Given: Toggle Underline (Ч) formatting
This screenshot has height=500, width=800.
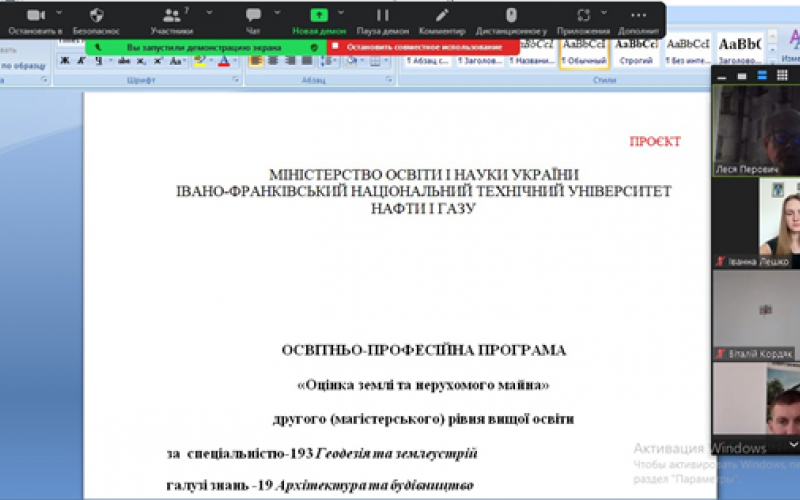Looking at the screenshot, I should (98, 61).
